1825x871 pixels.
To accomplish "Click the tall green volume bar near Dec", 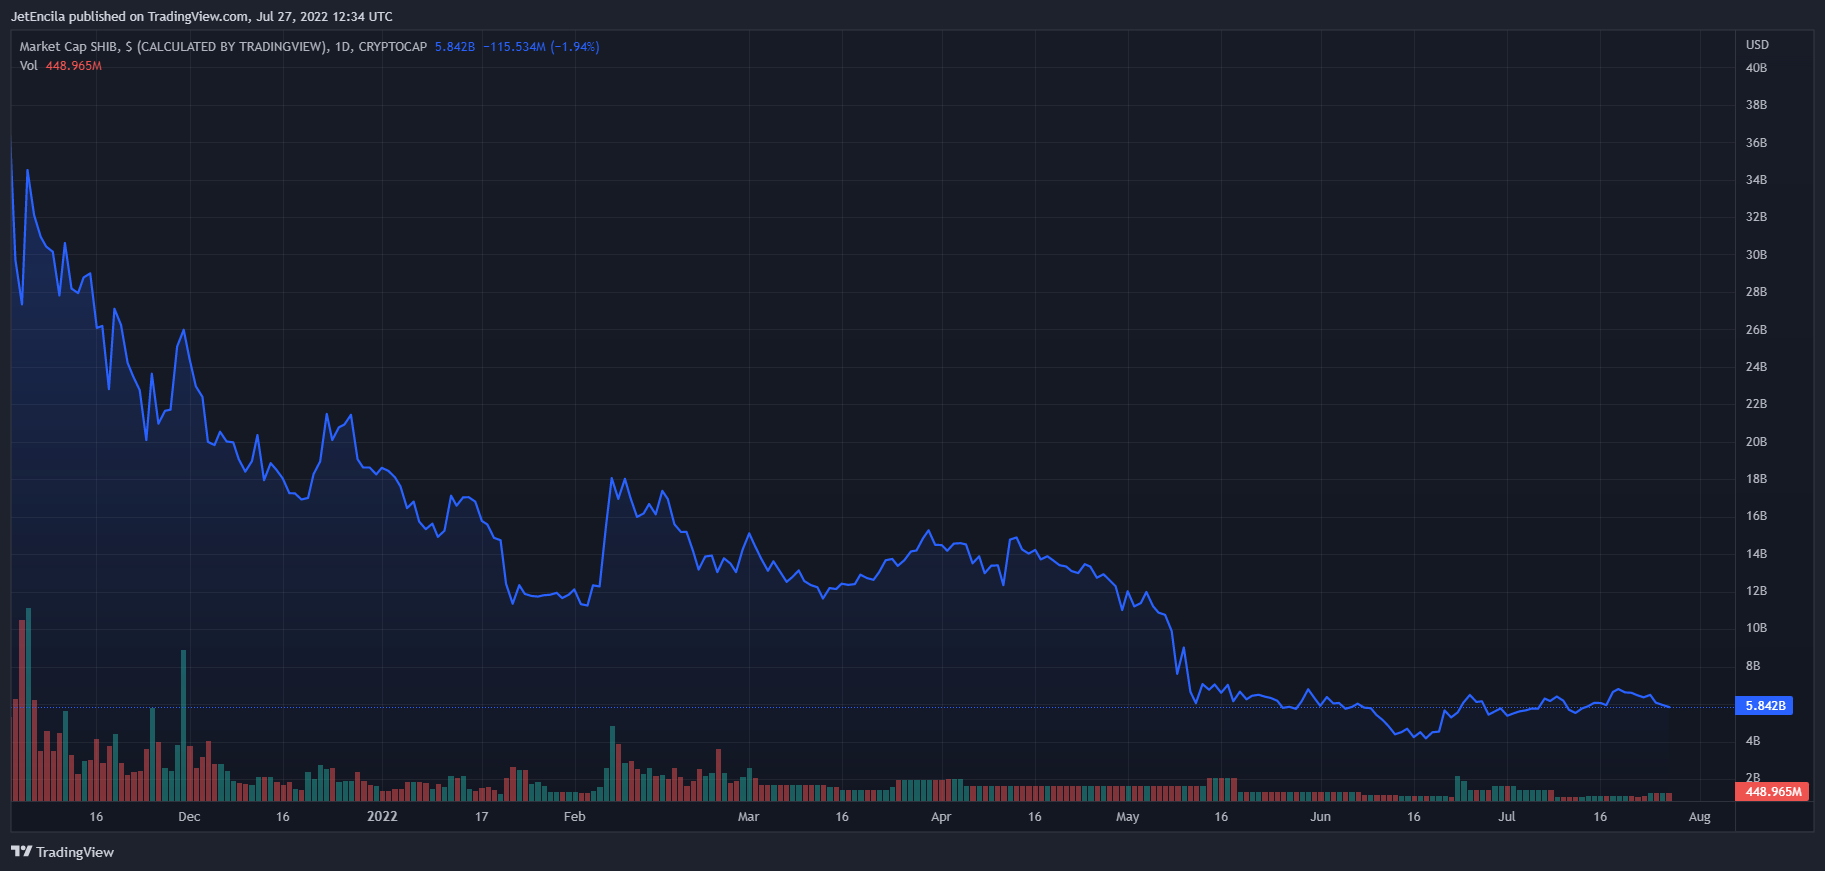I will 183,725.
